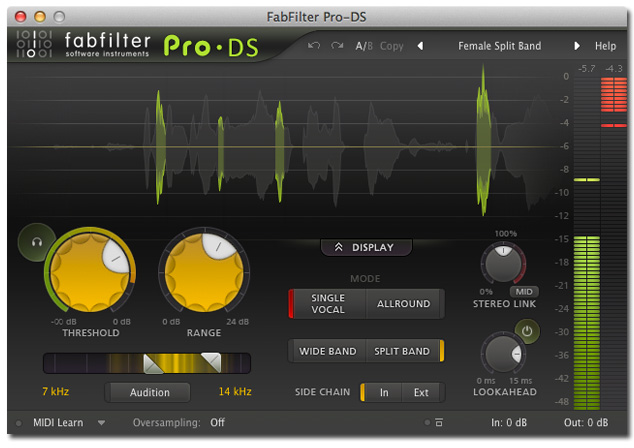Set side chain to Ext

point(422,392)
